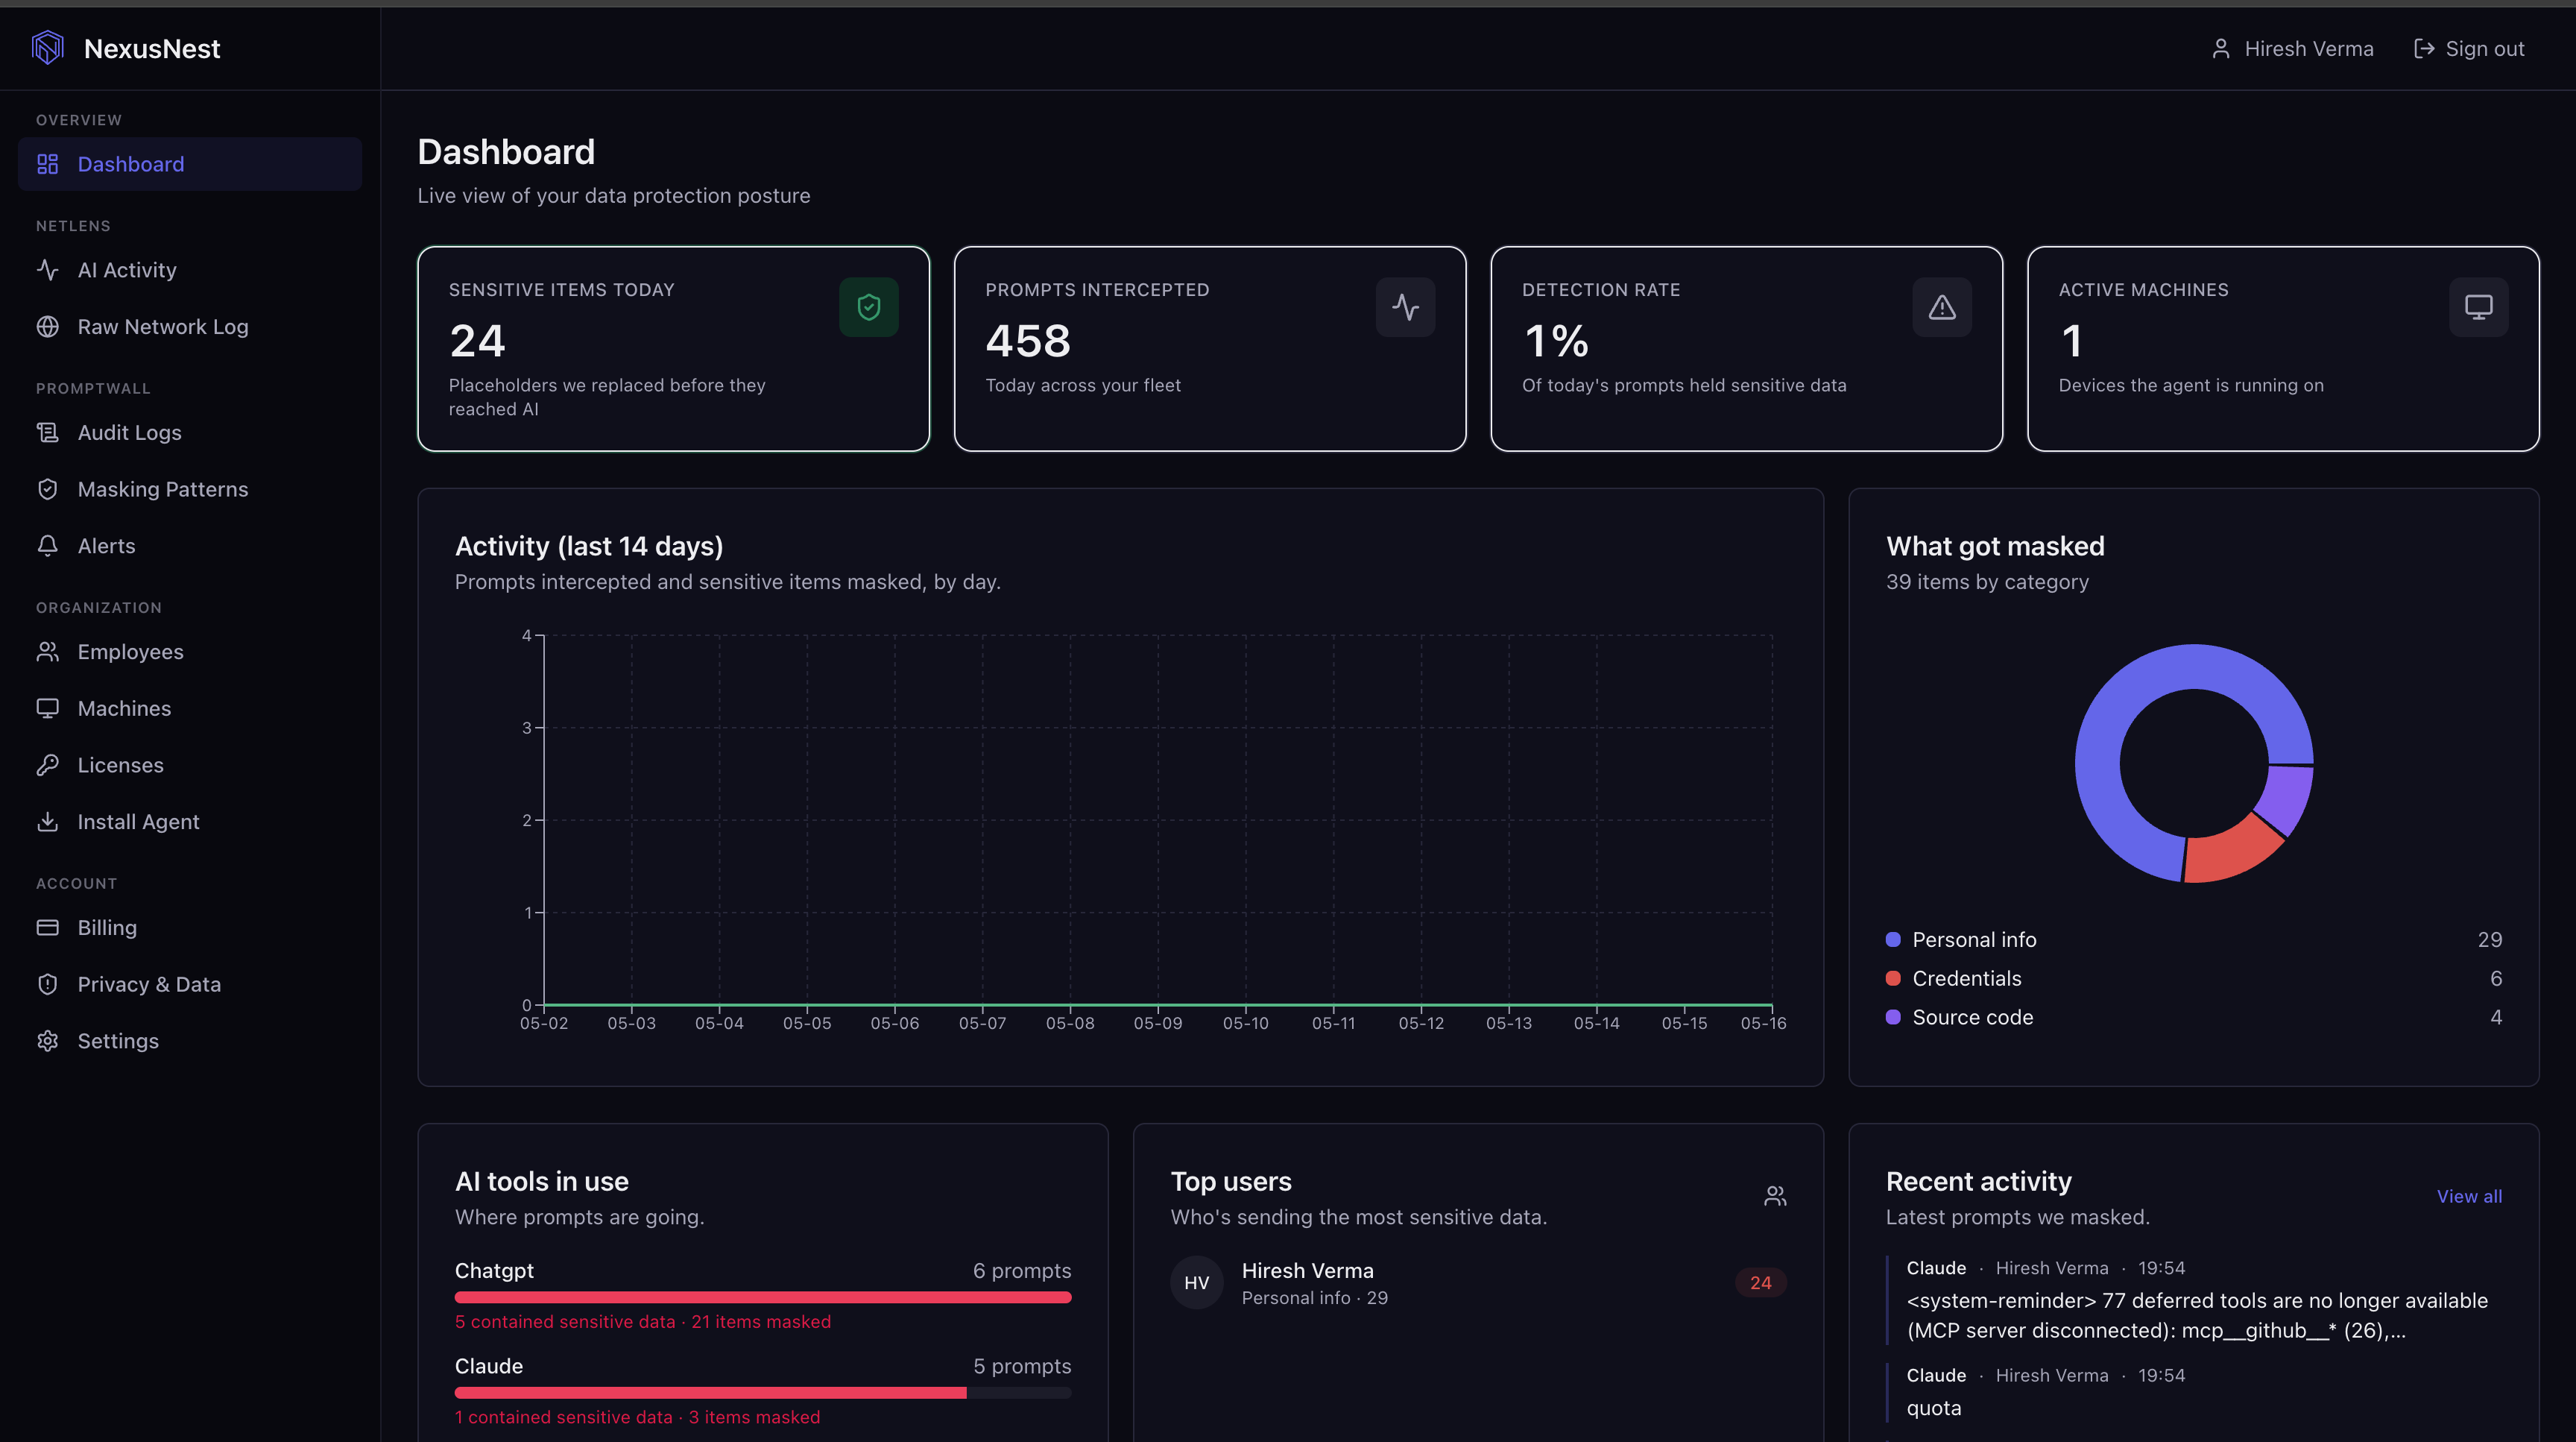Screen dimensions: 2576x1442
Task: Click View all in Recent activity
Action: click(2469, 1196)
